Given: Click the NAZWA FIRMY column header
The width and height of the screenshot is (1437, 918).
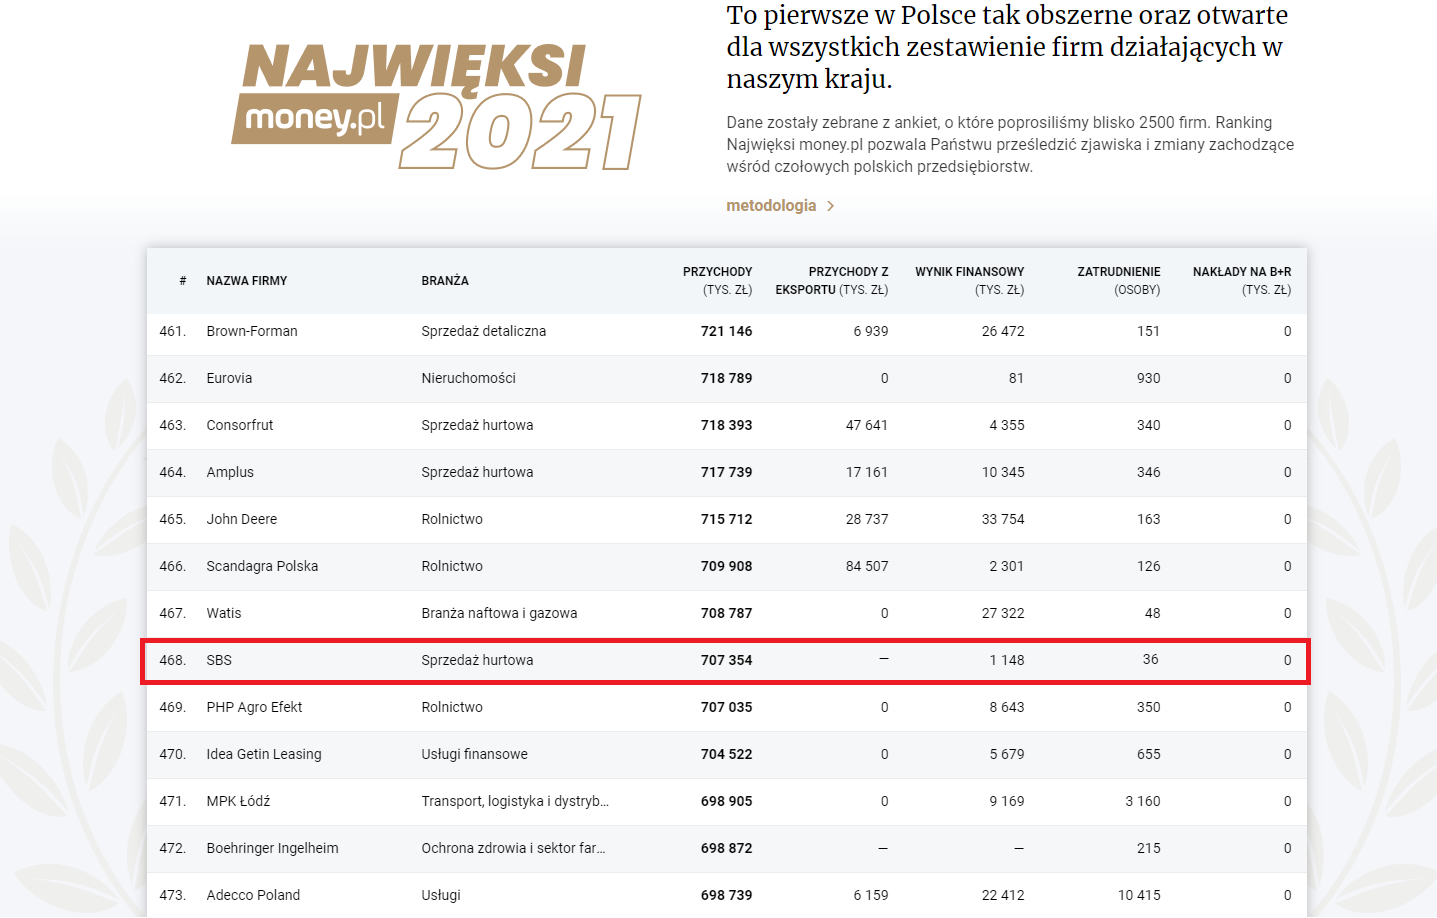Looking at the screenshot, I should pyautogui.click(x=247, y=281).
